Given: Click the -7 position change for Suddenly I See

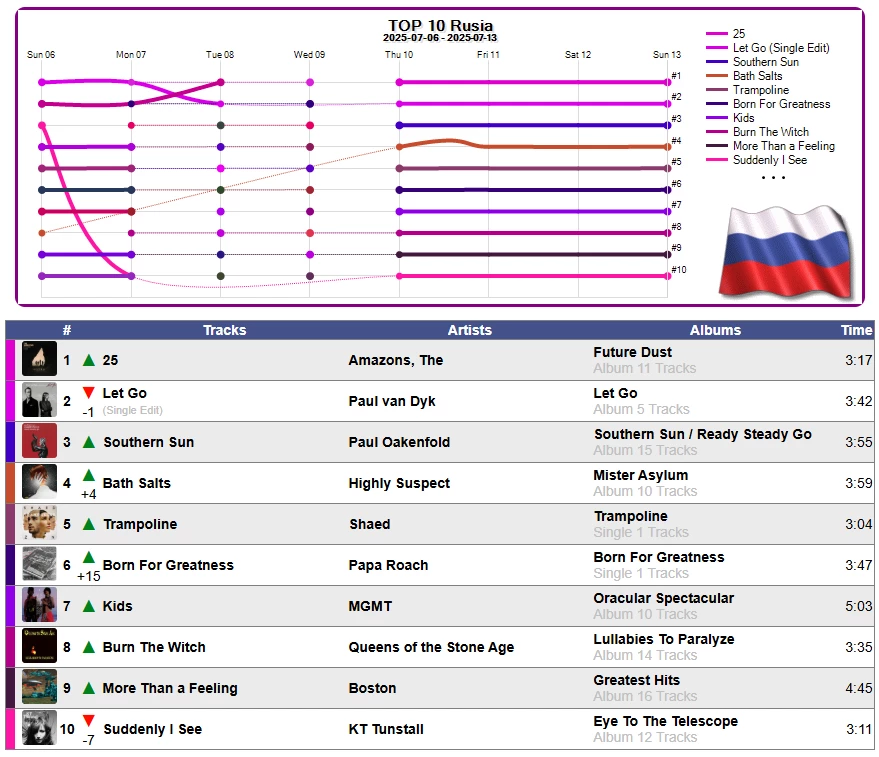Looking at the screenshot, I should [x=89, y=740].
